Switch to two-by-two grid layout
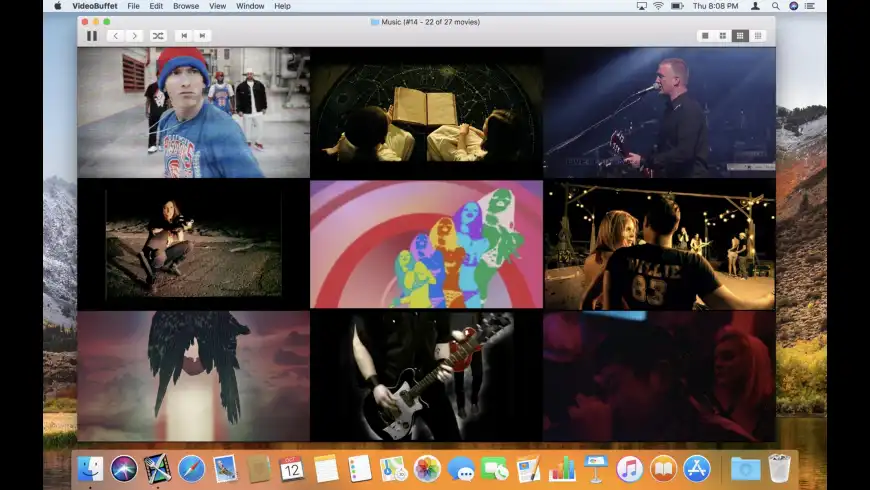 click(x=723, y=36)
